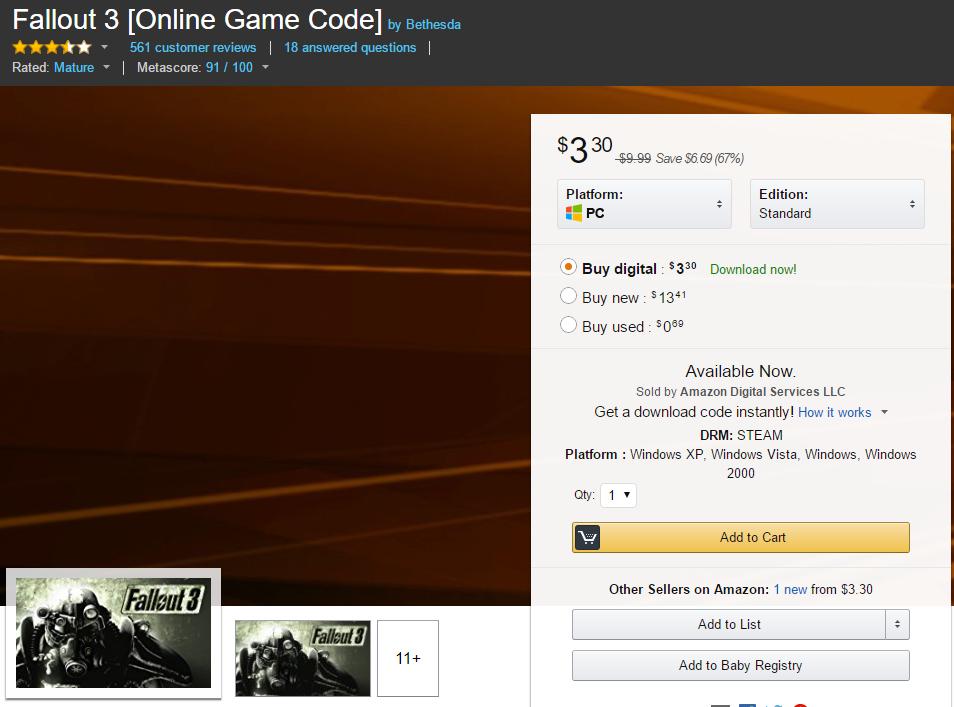Expand the Add to List arrow menu

tap(896, 625)
